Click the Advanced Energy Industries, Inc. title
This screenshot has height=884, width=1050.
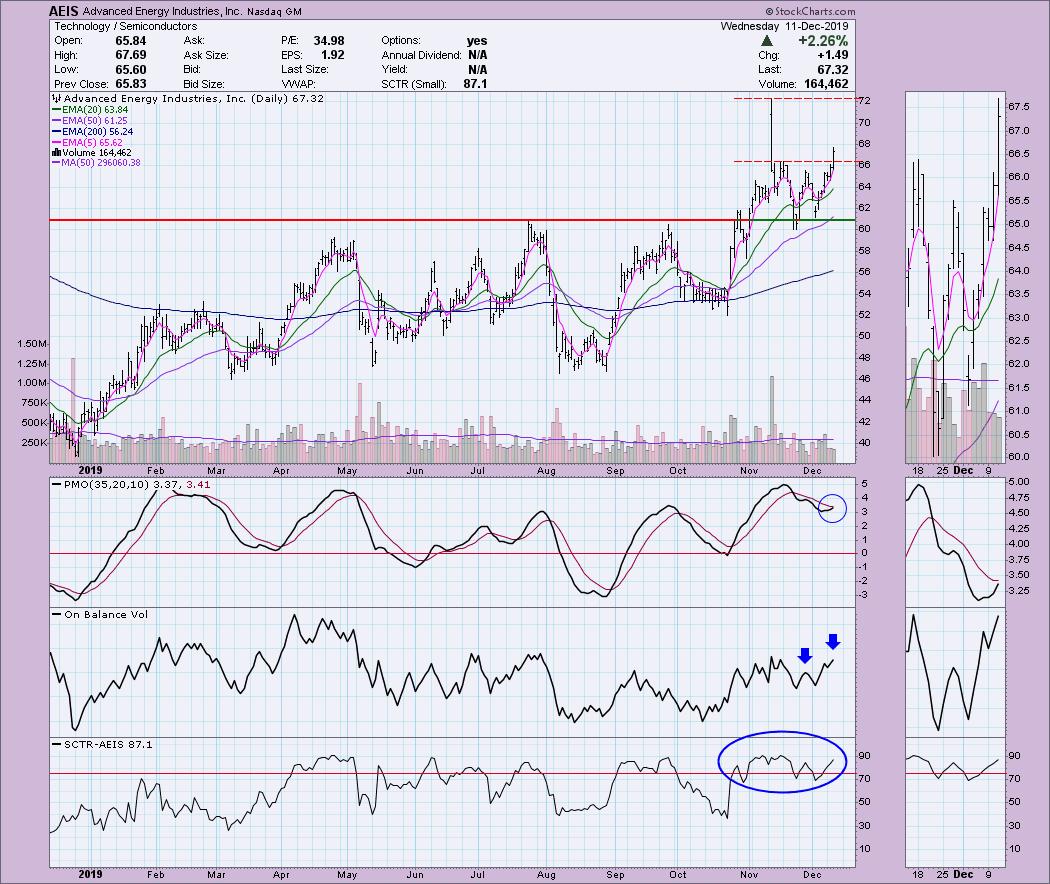click(x=161, y=11)
